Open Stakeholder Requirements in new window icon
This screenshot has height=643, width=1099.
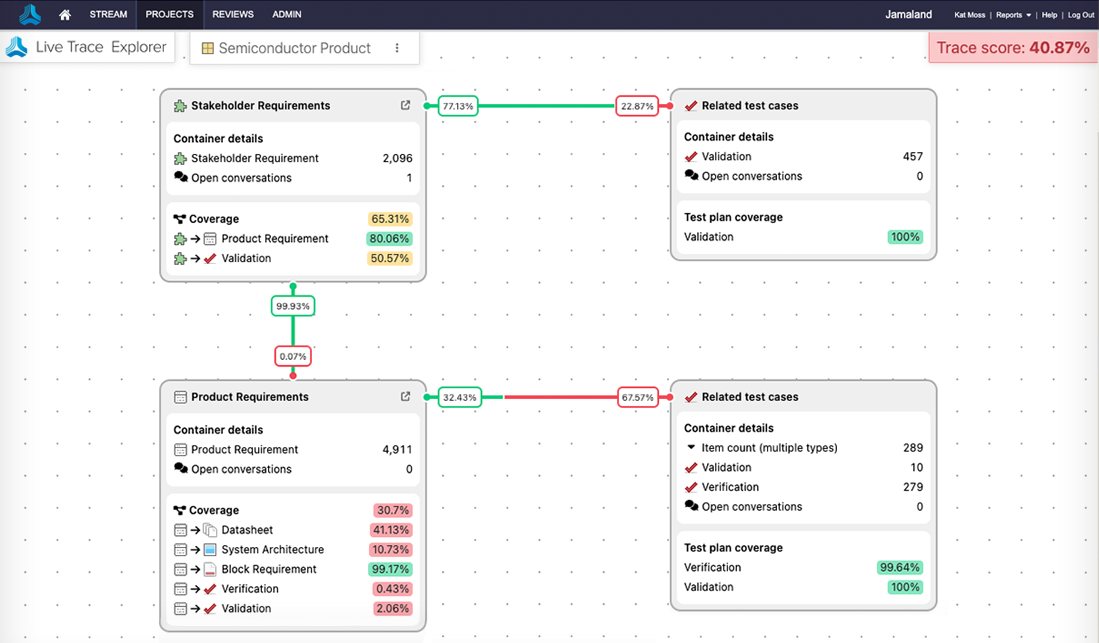coord(405,105)
